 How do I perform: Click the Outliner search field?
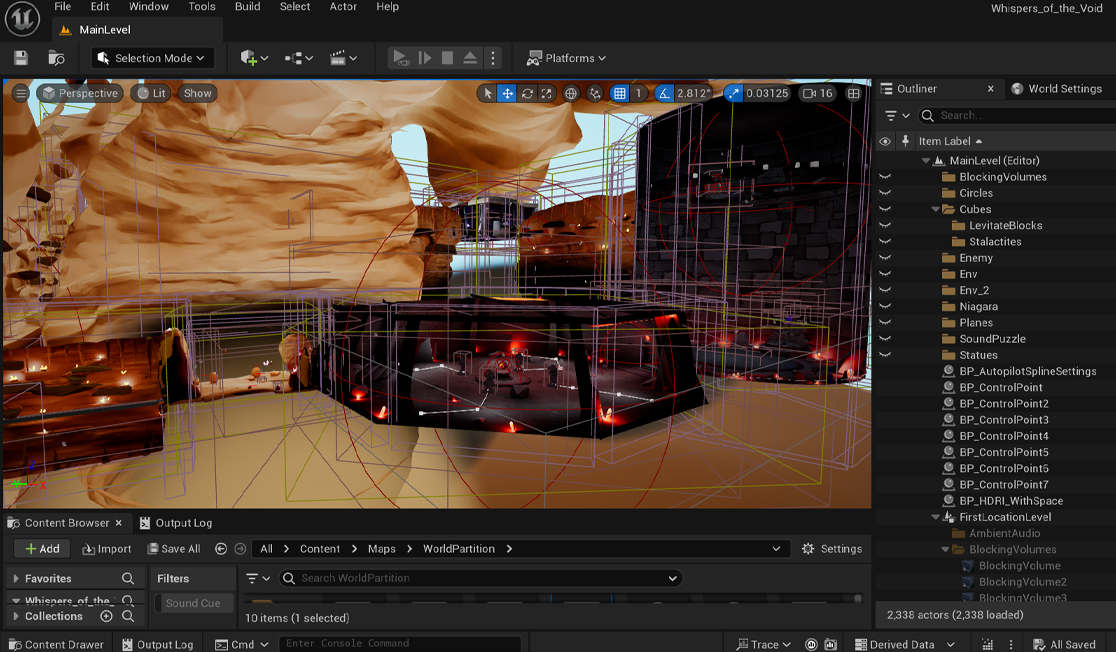[1017, 115]
